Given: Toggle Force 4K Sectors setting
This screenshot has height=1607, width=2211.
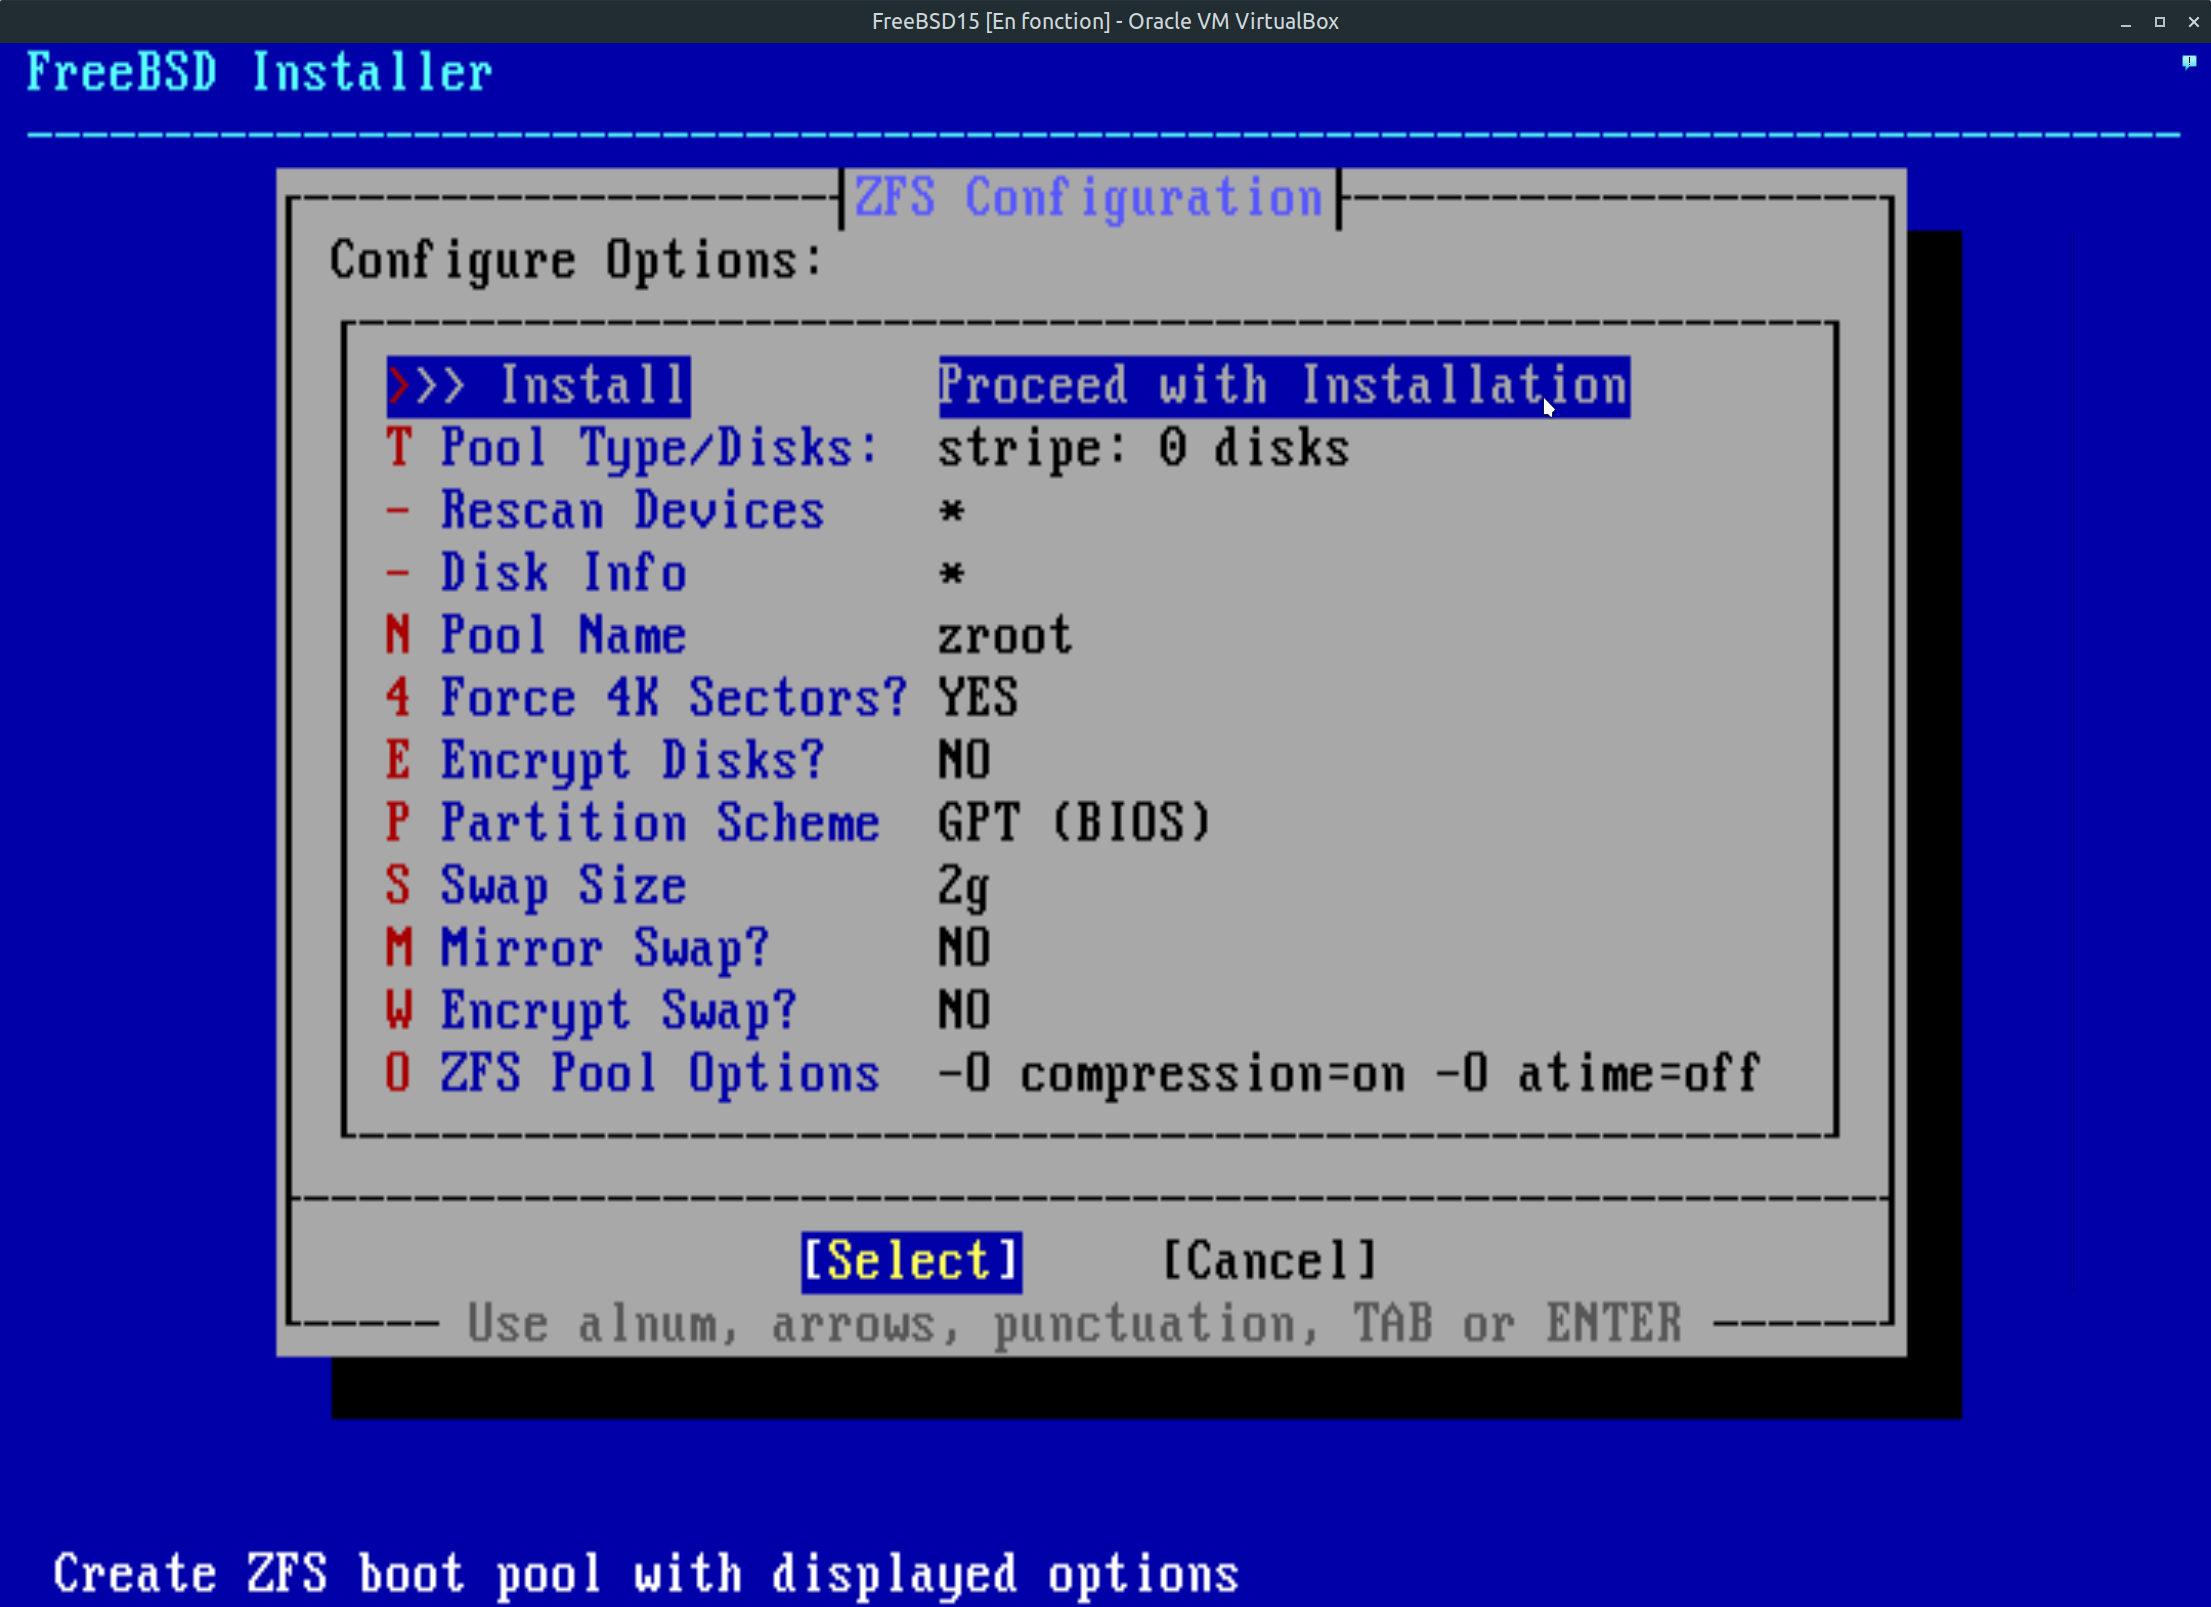Looking at the screenshot, I should (672, 698).
